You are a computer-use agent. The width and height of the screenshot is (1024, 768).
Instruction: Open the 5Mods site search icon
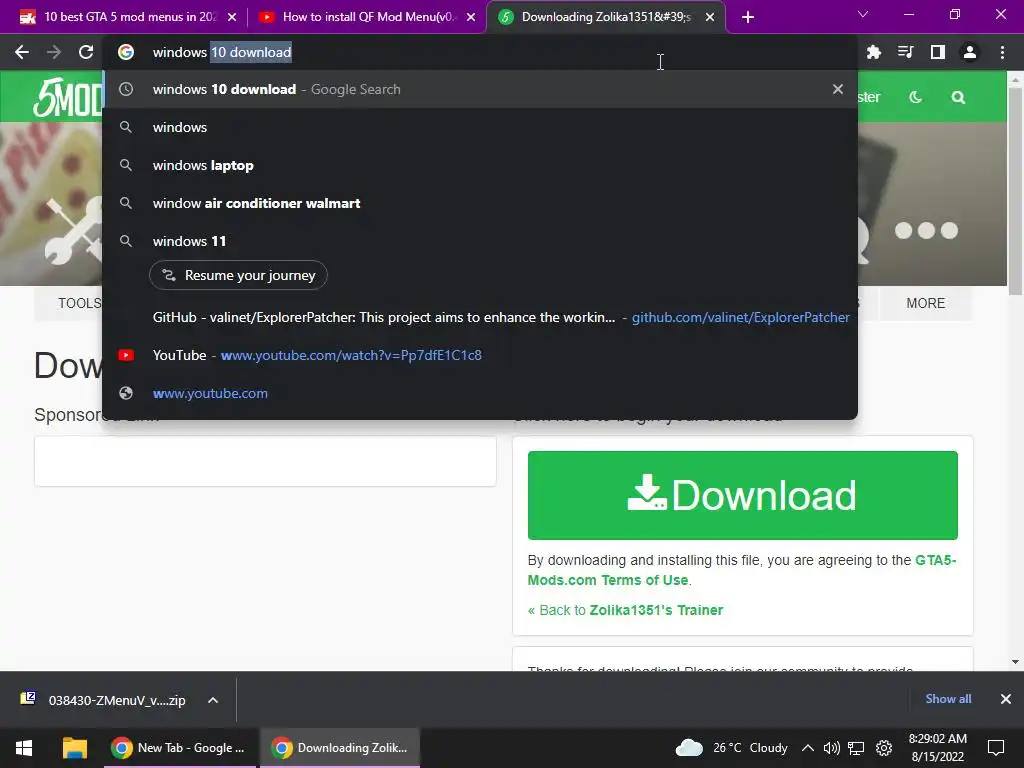click(x=958, y=97)
